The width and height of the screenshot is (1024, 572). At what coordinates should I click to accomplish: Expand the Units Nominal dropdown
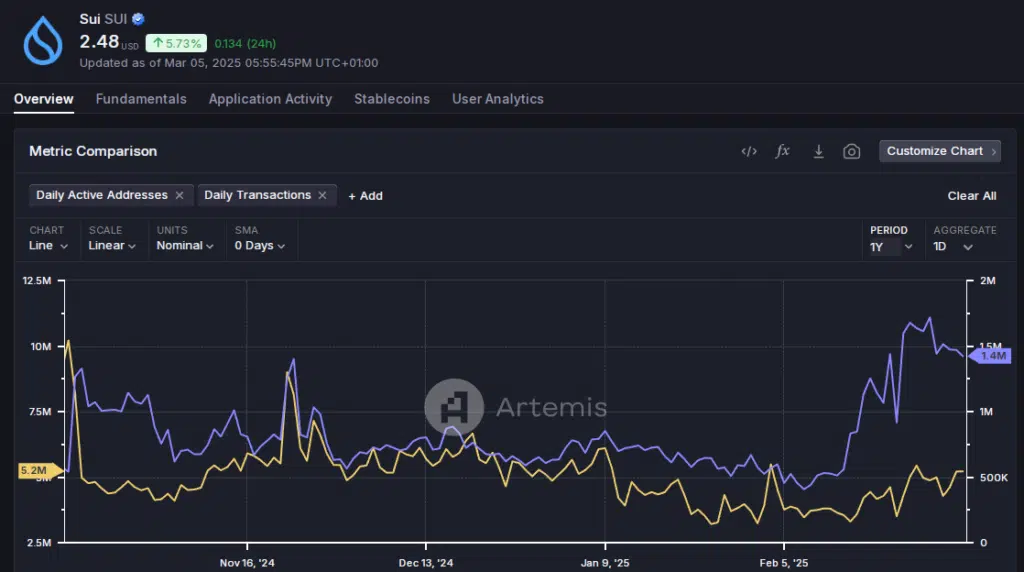pyautogui.click(x=185, y=246)
